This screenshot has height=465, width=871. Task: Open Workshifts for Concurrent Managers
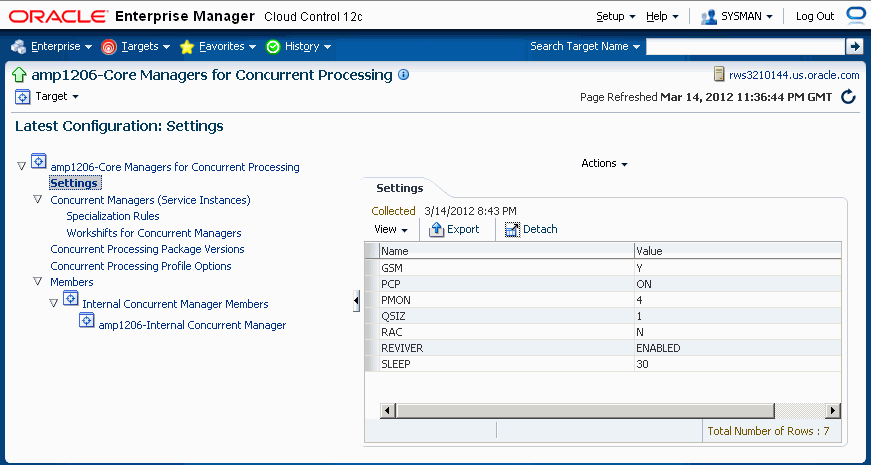(x=154, y=233)
